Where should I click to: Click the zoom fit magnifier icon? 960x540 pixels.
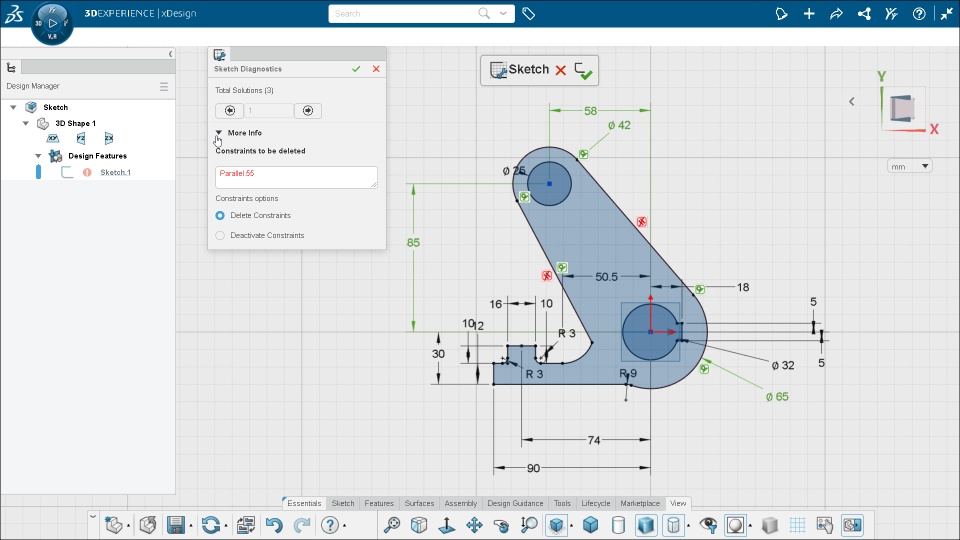coord(392,525)
